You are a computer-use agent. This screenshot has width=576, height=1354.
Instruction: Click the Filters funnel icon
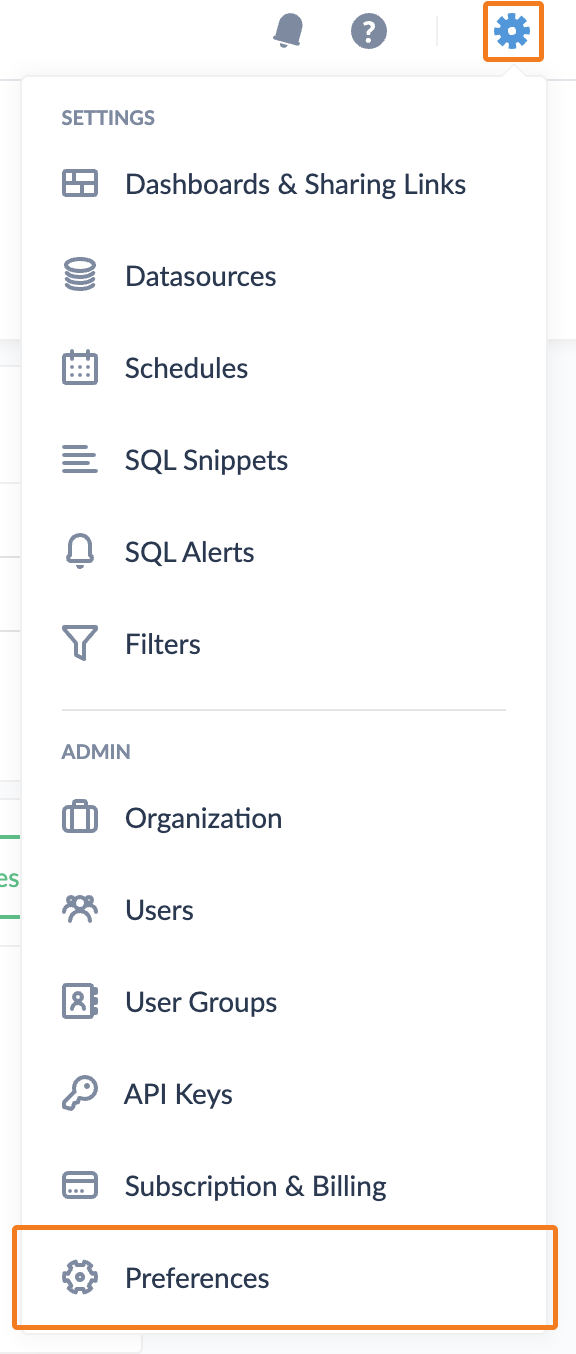click(80, 644)
